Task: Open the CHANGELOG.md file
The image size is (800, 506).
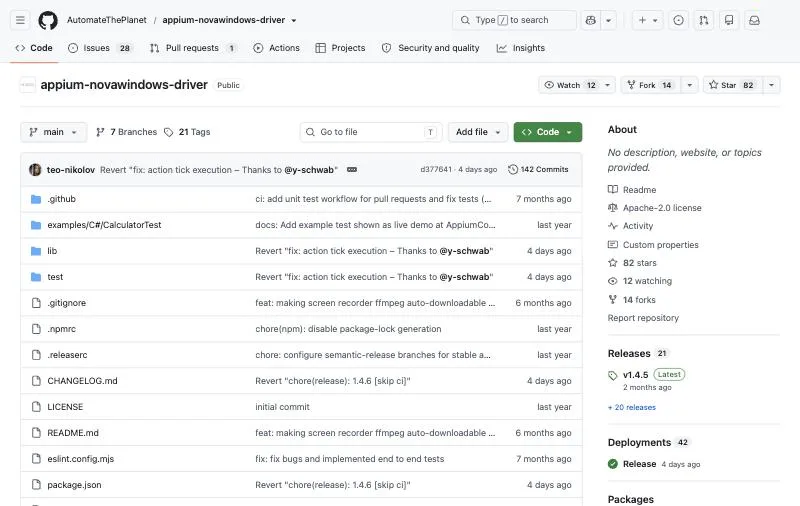Action: click(x=83, y=381)
